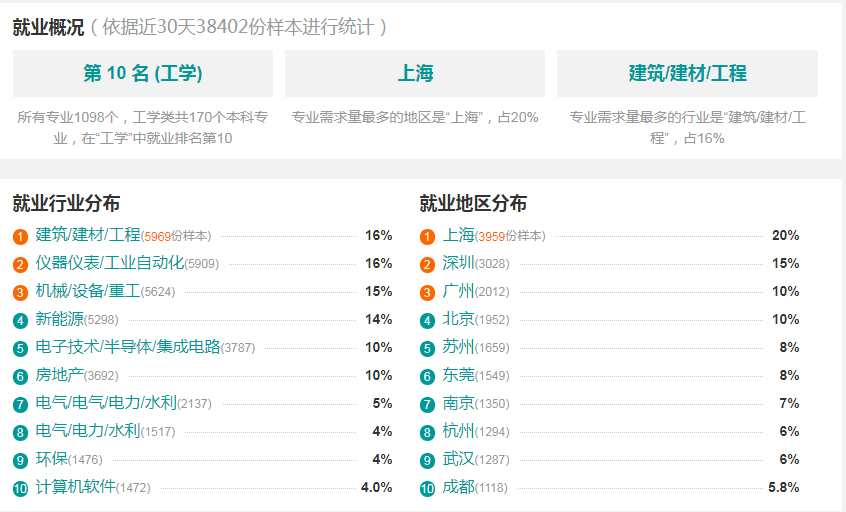Click the orange rank 2 badge beside 深圳
Image resolution: width=846 pixels, height=512 pixels.
point(427,264)
